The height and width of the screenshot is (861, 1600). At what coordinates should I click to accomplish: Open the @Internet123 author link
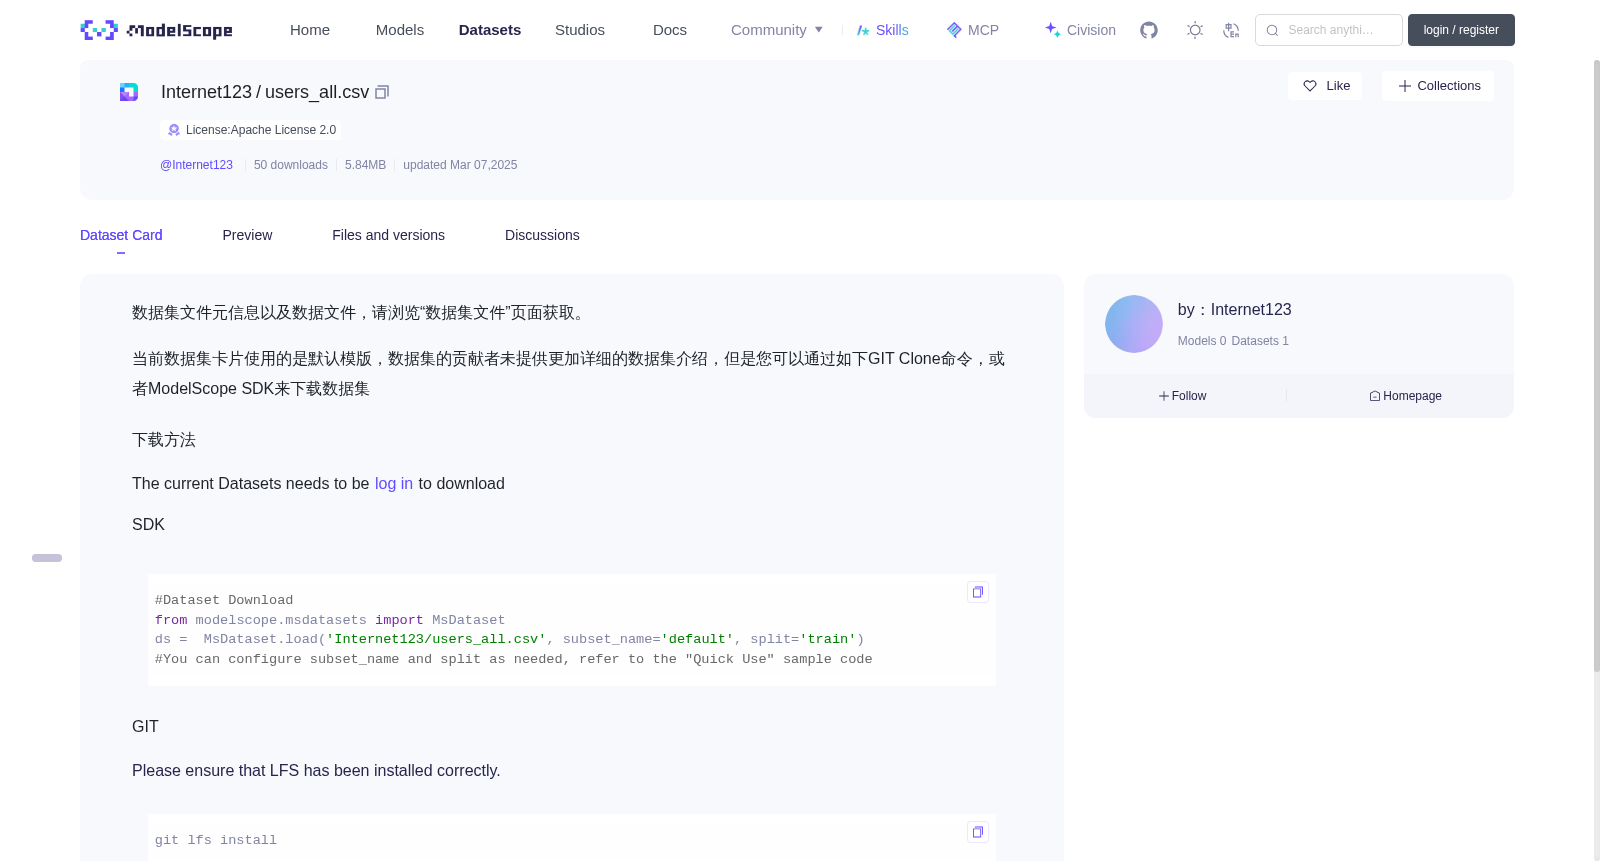tap(196, 165)
